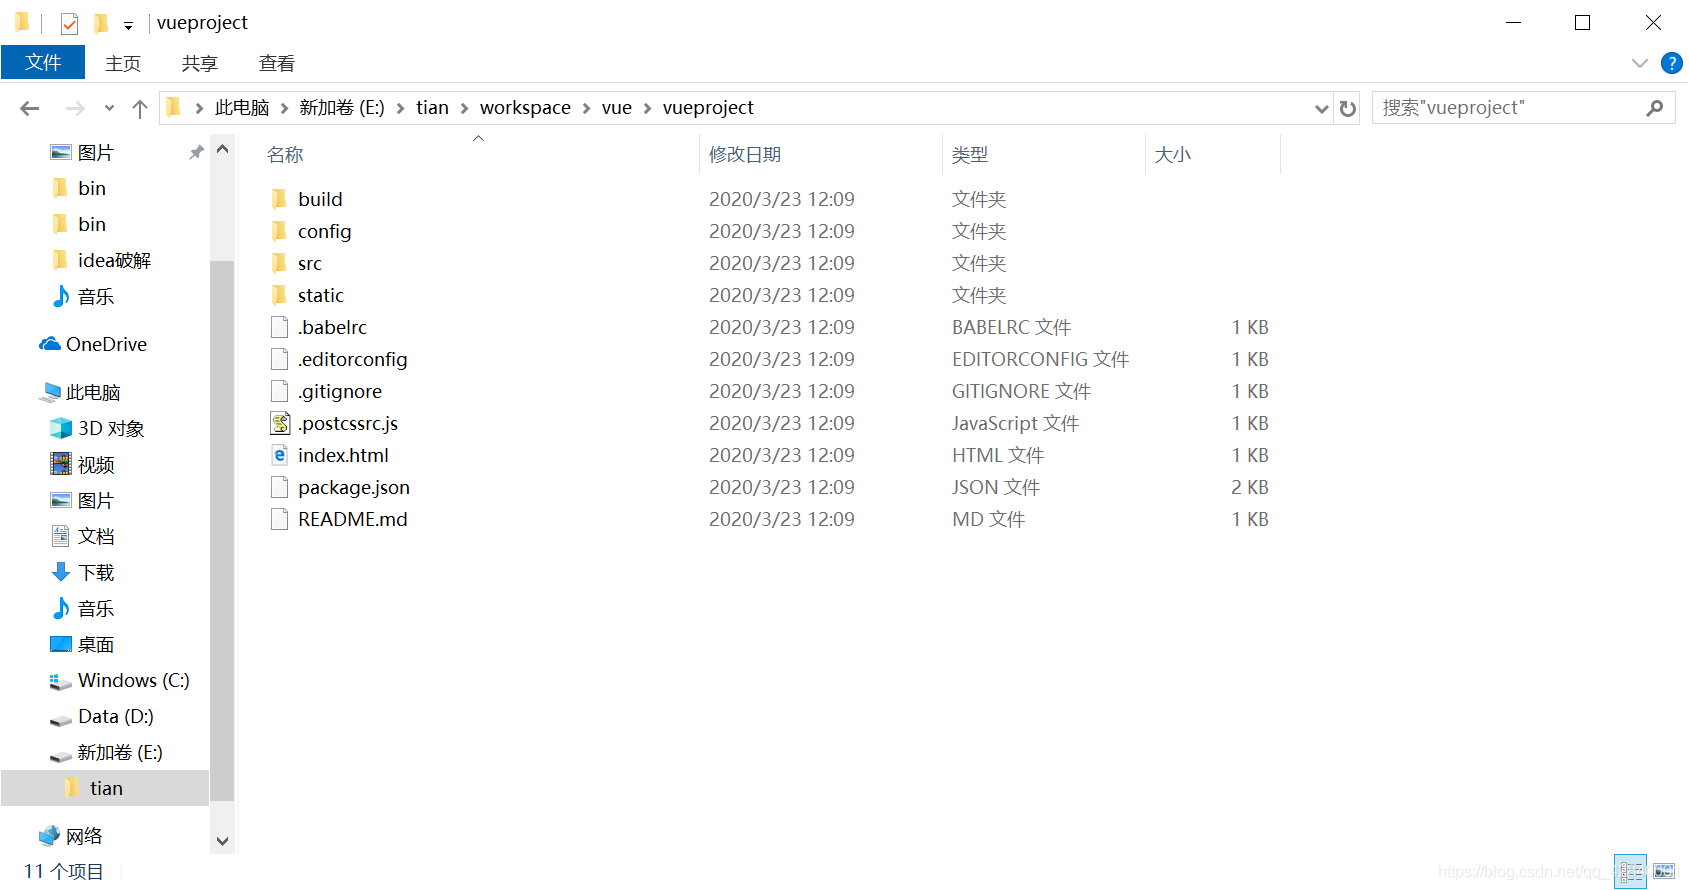Go back with the left arrow
Image resolution: width=1689 pixels, height=890 pixels.
(30, 108)
